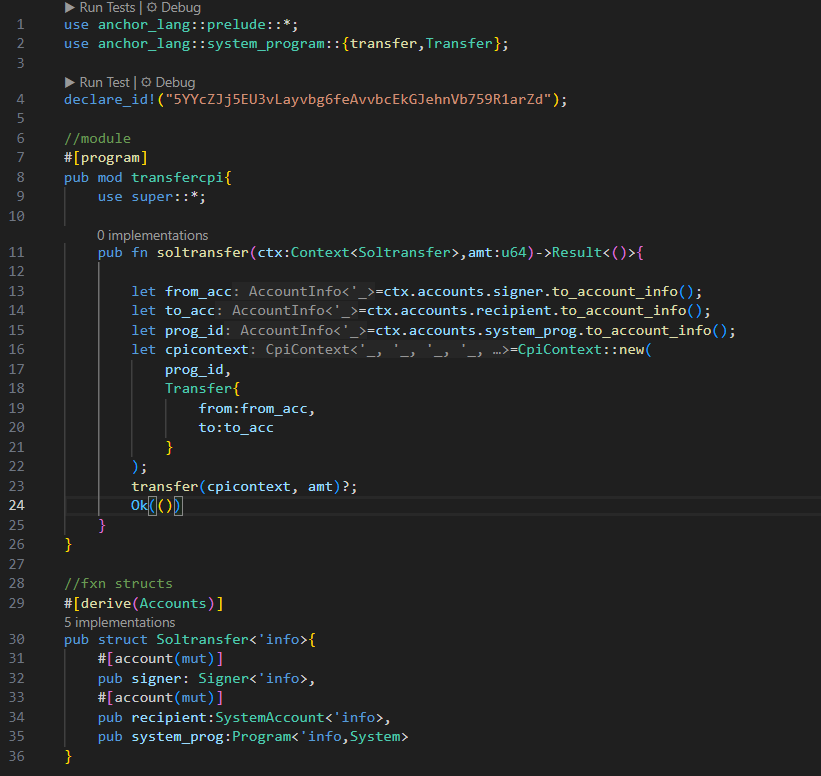Click '#[derive(Accounts)]' attribute
This screenshot has height=776, width=821.
coord(144,603)
